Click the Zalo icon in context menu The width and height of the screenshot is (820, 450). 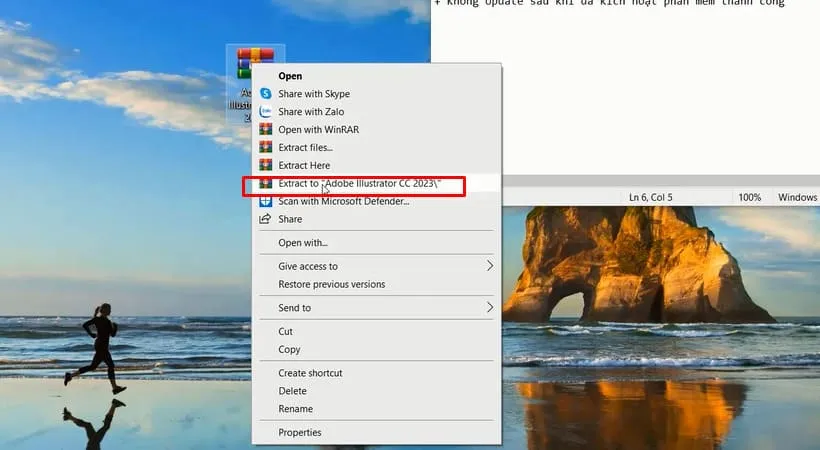click(x=266, y=111)
